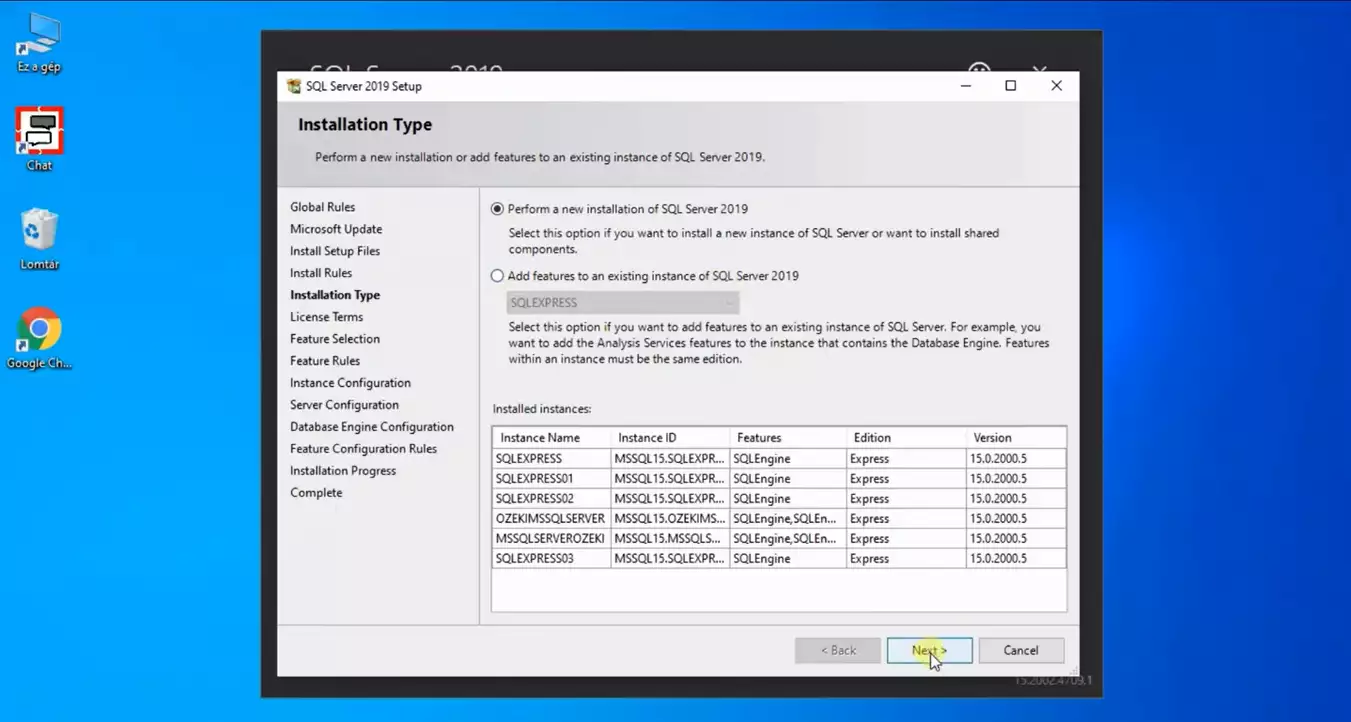Close the SQL Server 2019 Setup window

tap(1056, 86)
